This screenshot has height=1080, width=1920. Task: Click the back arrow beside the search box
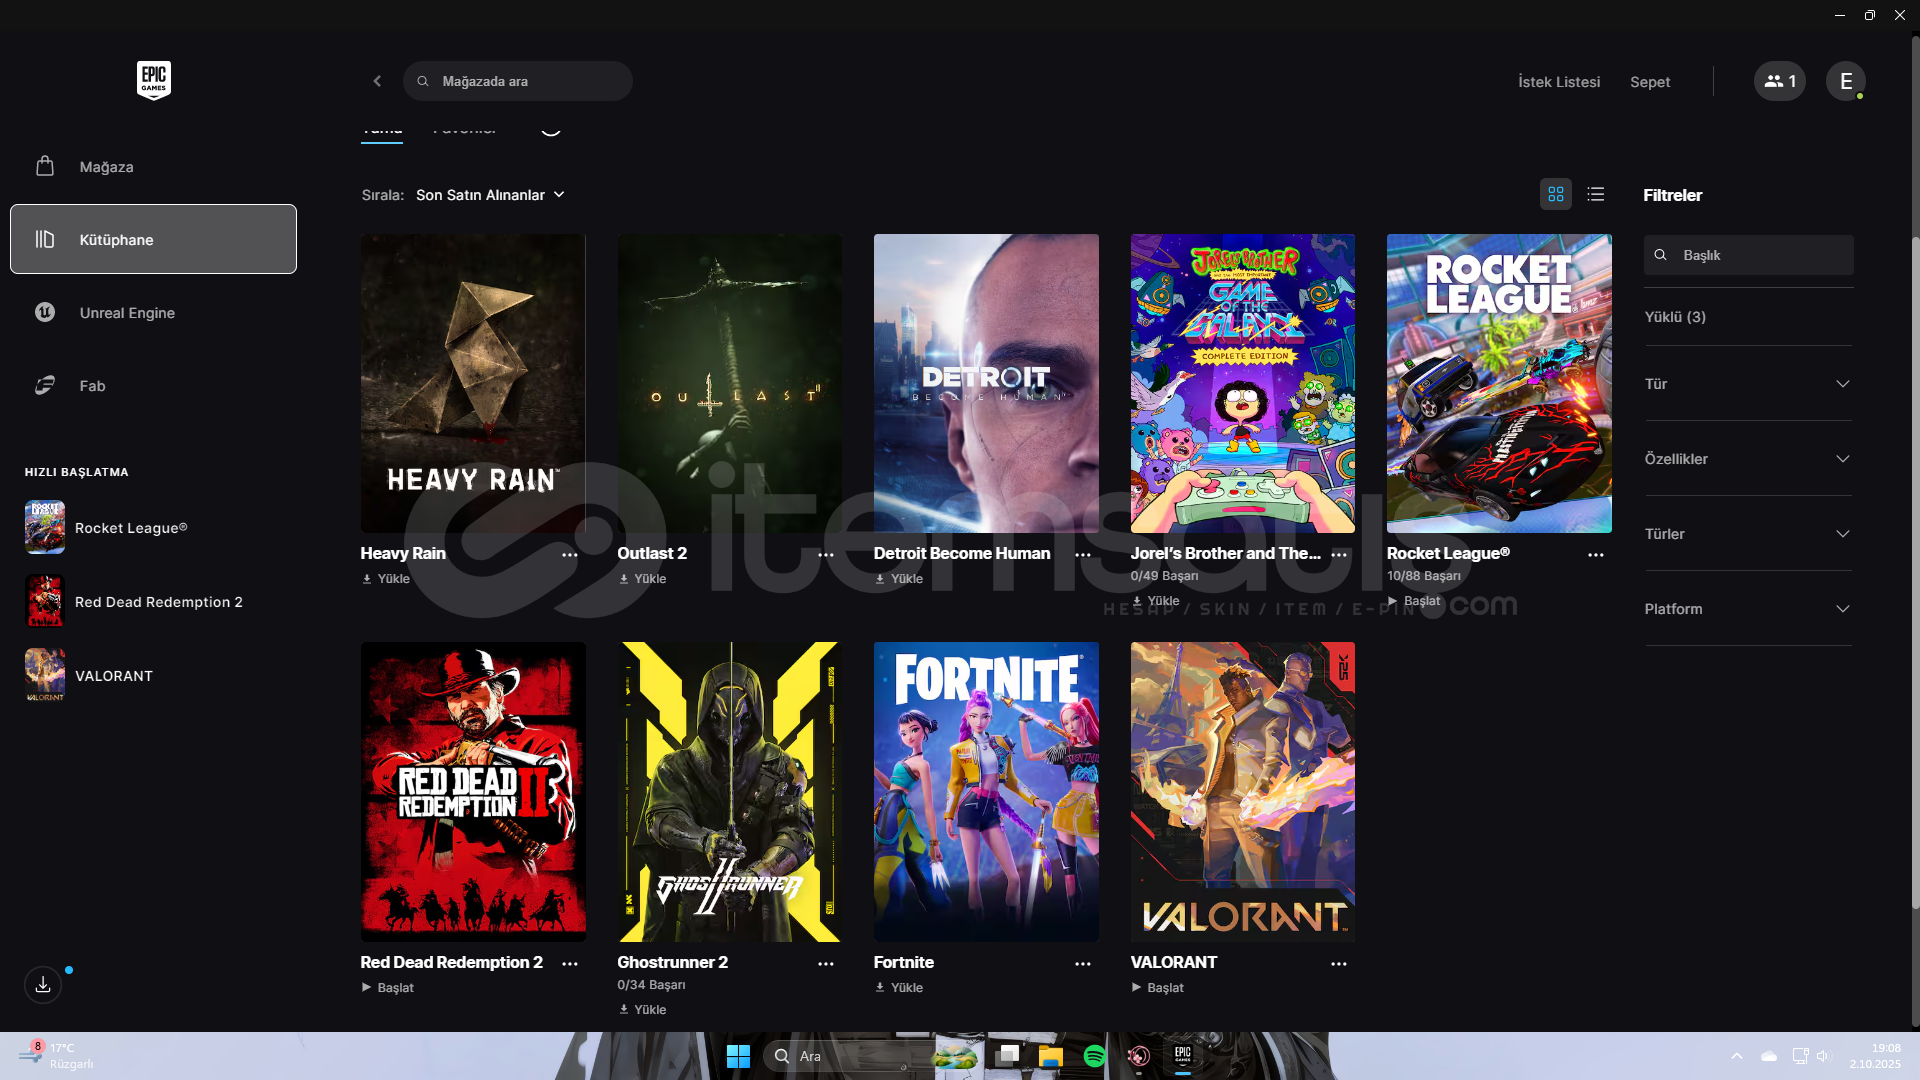click(x=377, y=81)
